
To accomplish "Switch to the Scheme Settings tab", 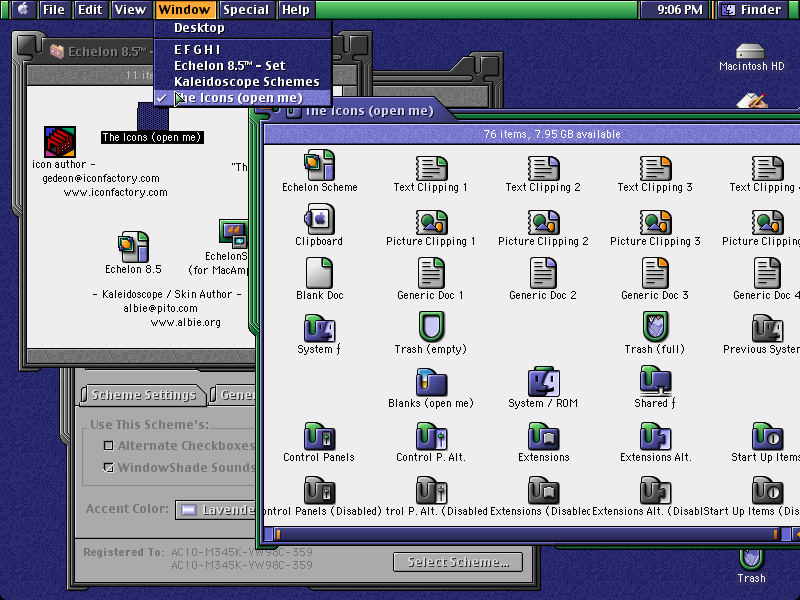I will (x=143, y=395).
